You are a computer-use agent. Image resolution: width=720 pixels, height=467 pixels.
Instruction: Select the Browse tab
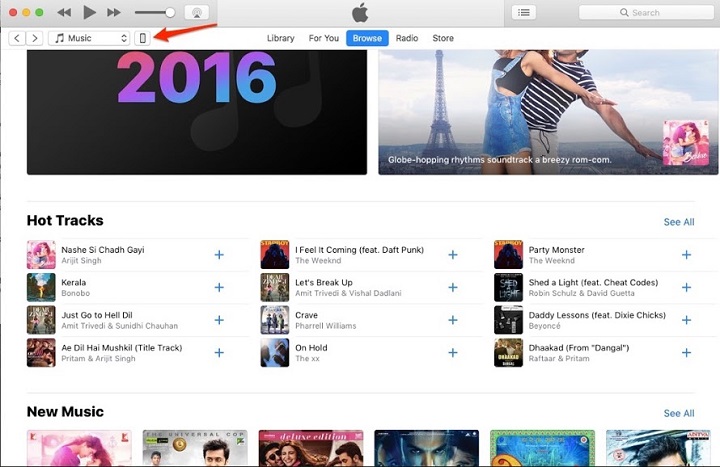click(367, 38)
